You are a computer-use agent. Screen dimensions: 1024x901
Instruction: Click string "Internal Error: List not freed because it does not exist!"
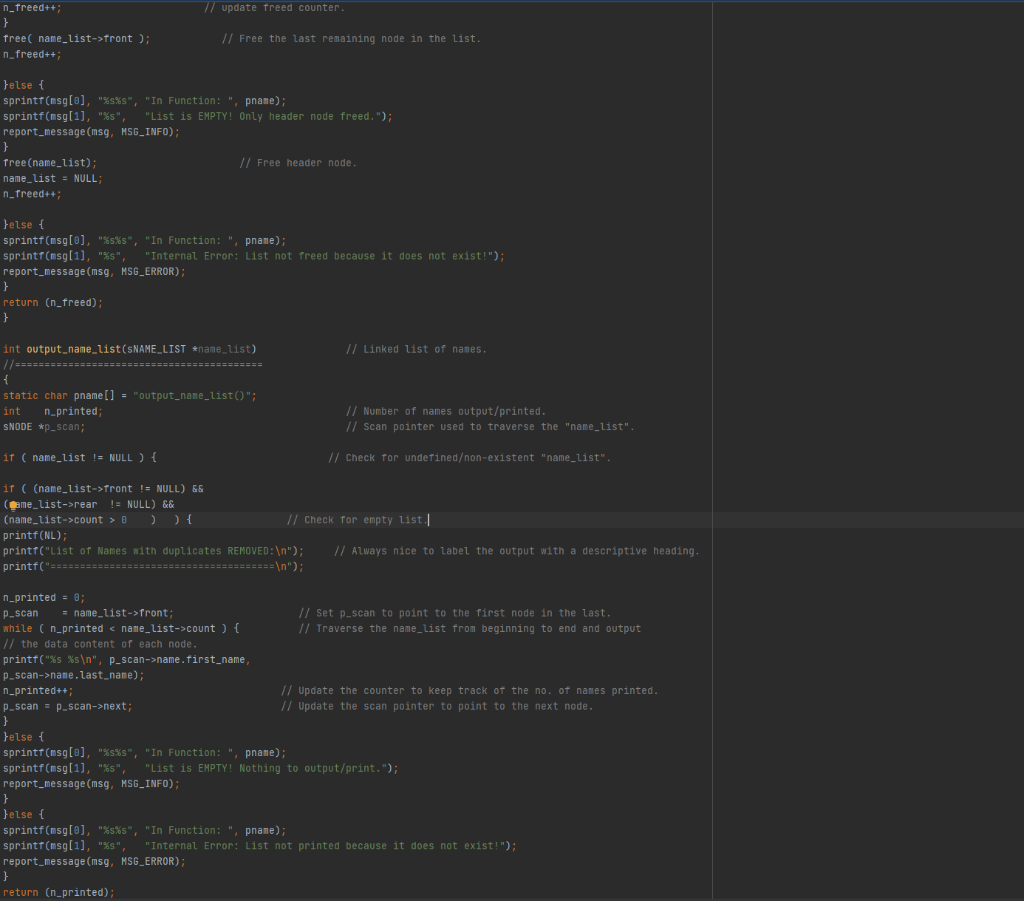(x=319, y=256)
